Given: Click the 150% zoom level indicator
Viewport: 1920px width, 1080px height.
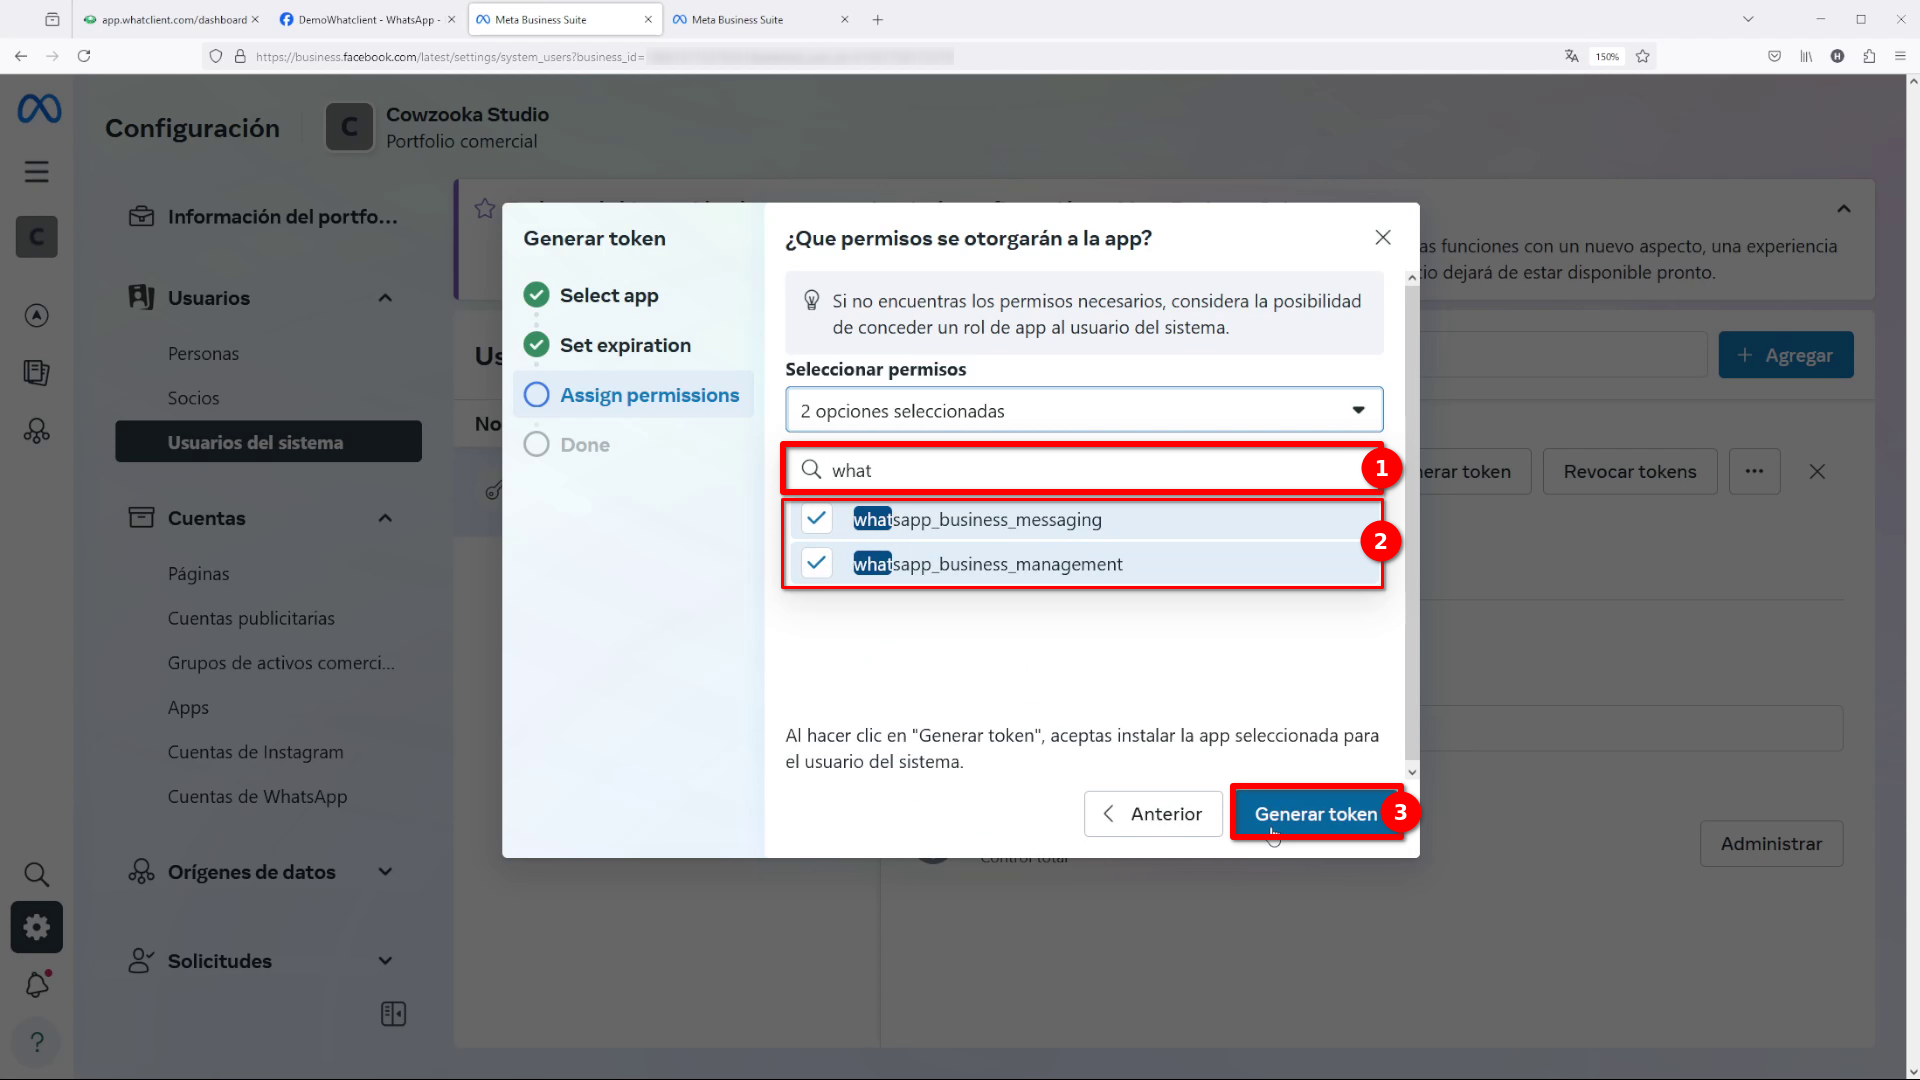Looking at the screenshot, I should [x=1607, y=57].
